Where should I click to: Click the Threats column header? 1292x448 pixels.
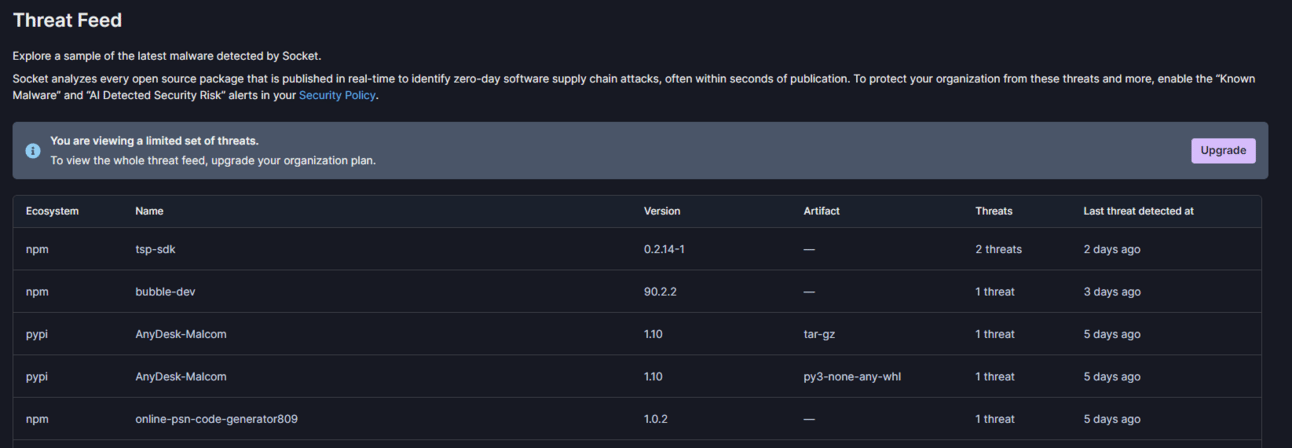pyautogui.click(x=993, y=211)
